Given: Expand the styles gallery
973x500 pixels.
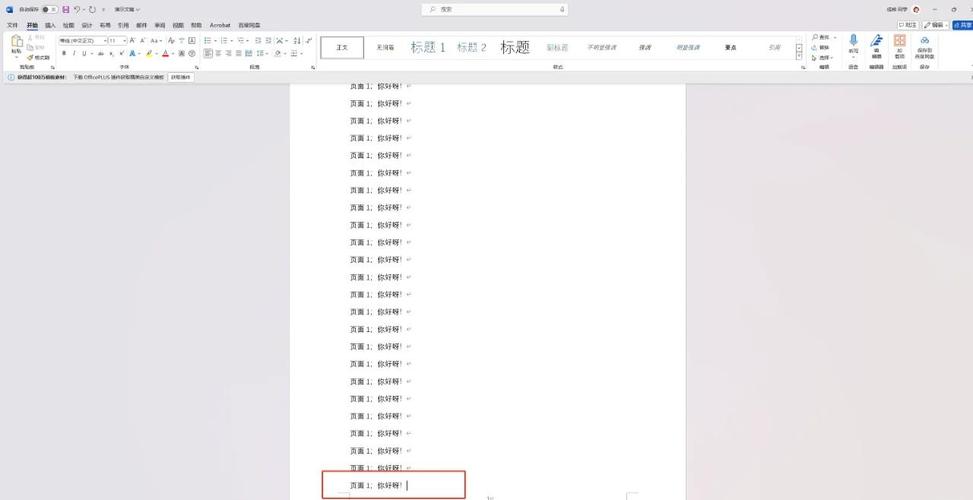Looking at the screenshot, I should (x=799, y=56).
